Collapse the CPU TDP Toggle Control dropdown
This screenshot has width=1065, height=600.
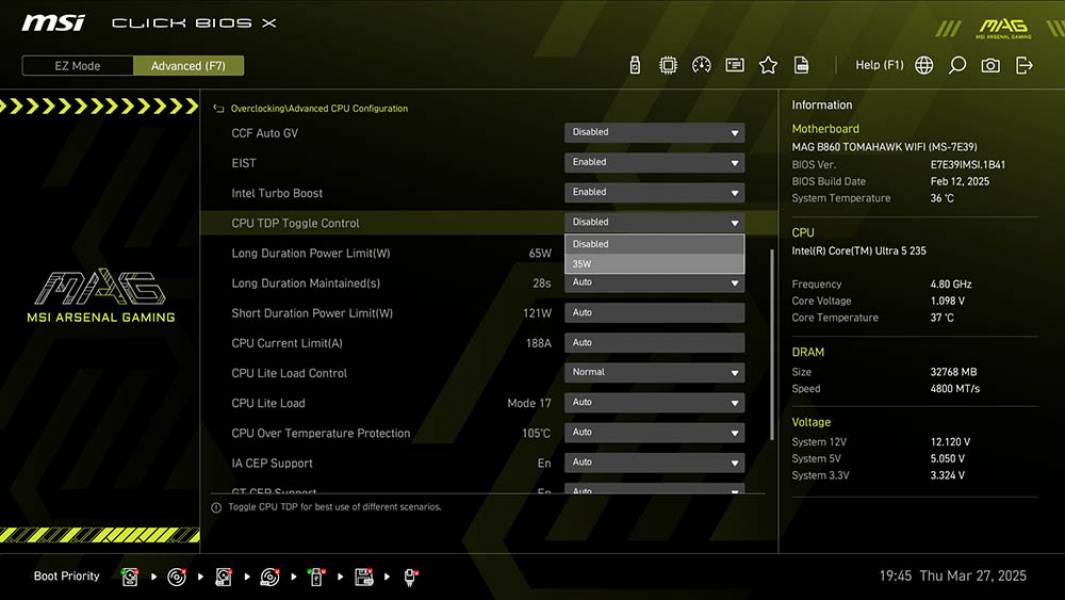654,222
